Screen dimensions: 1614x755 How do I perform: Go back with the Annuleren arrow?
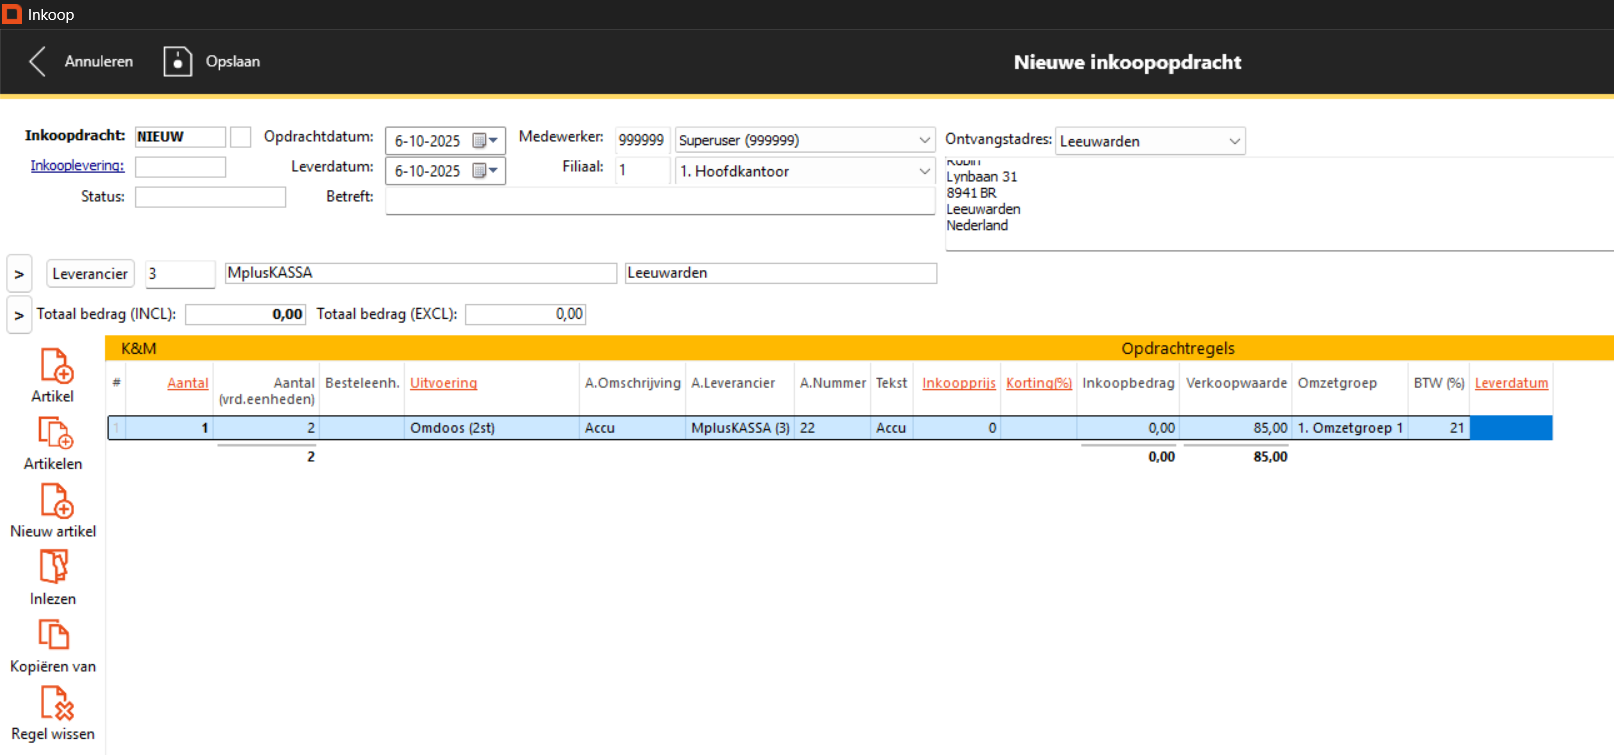38,61
